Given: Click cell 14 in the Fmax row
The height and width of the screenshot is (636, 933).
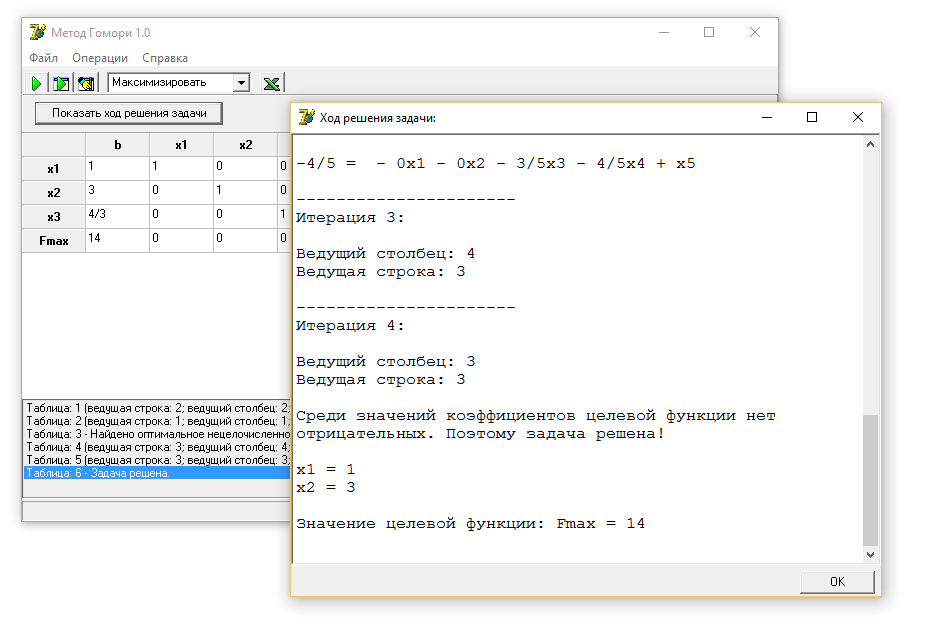Looking at the screenshot, I should (117, 240).
